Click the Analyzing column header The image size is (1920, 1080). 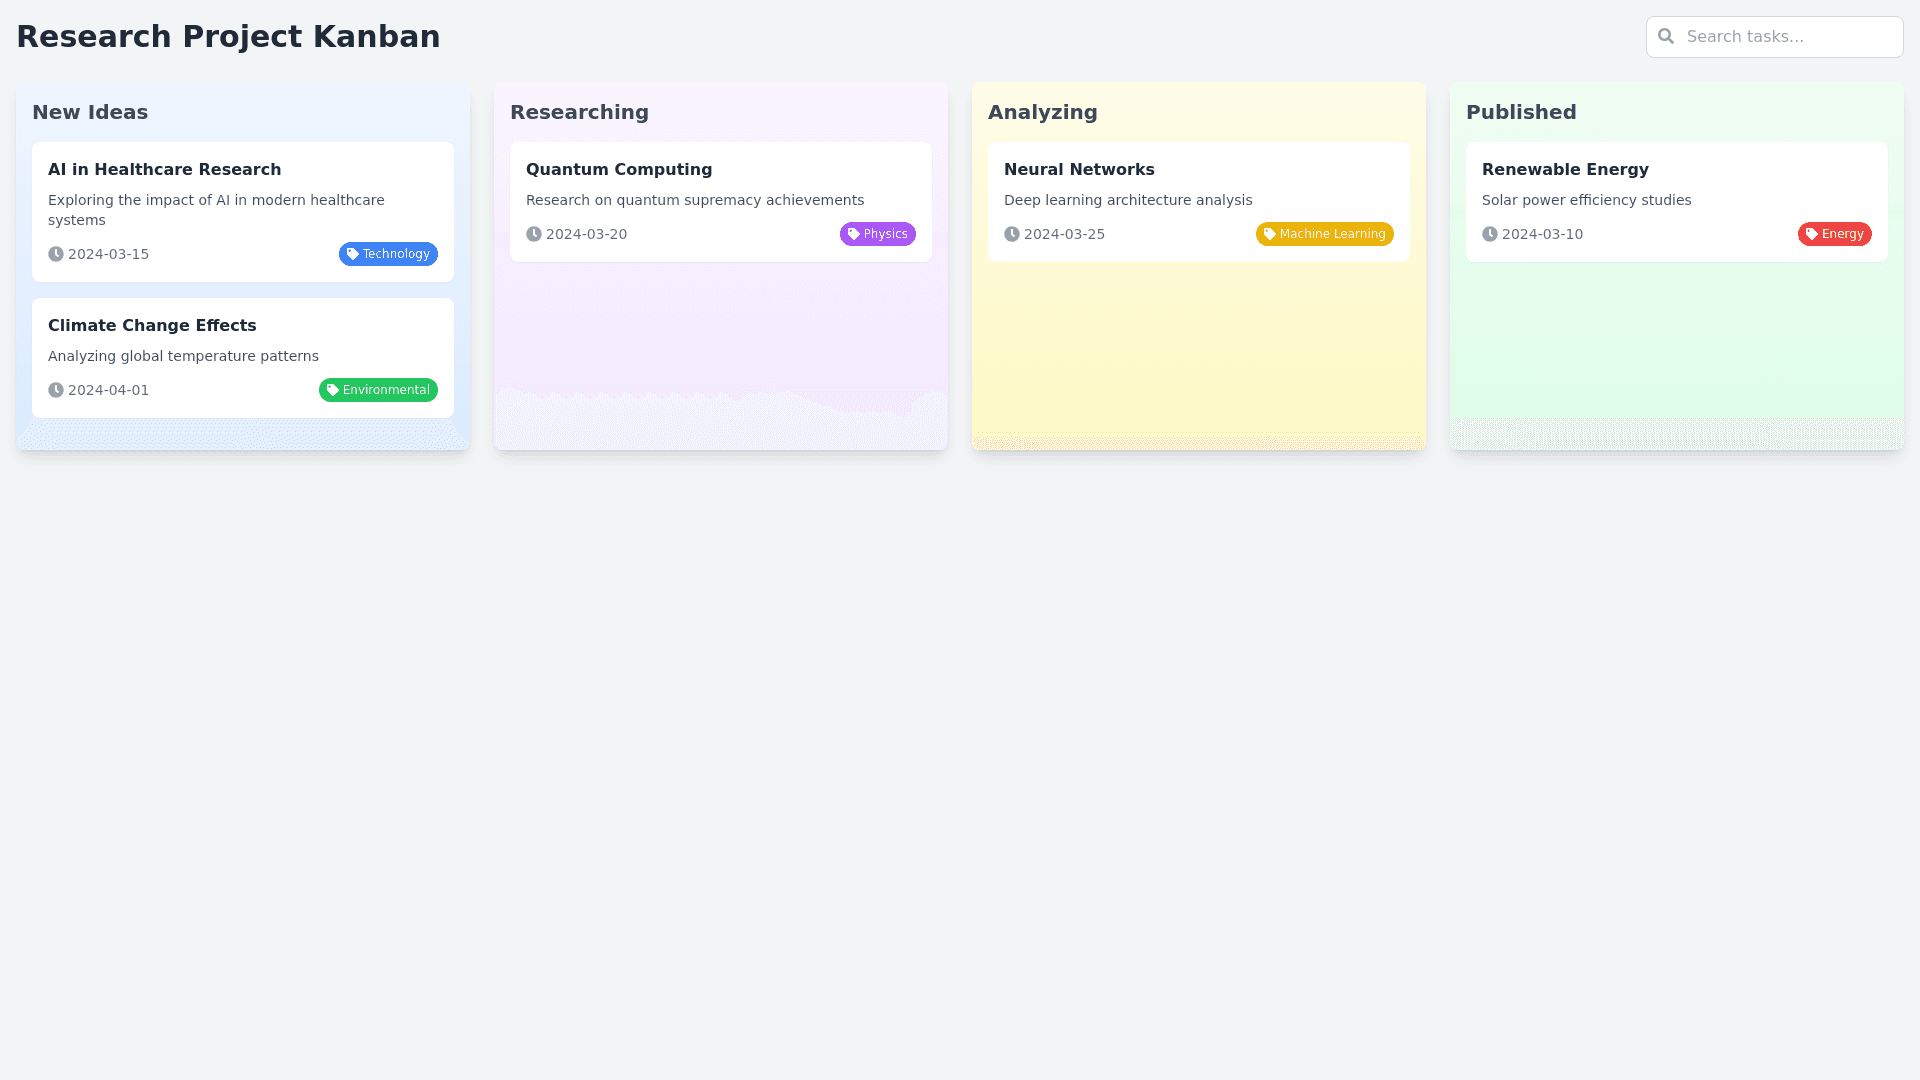[1042, 112]
